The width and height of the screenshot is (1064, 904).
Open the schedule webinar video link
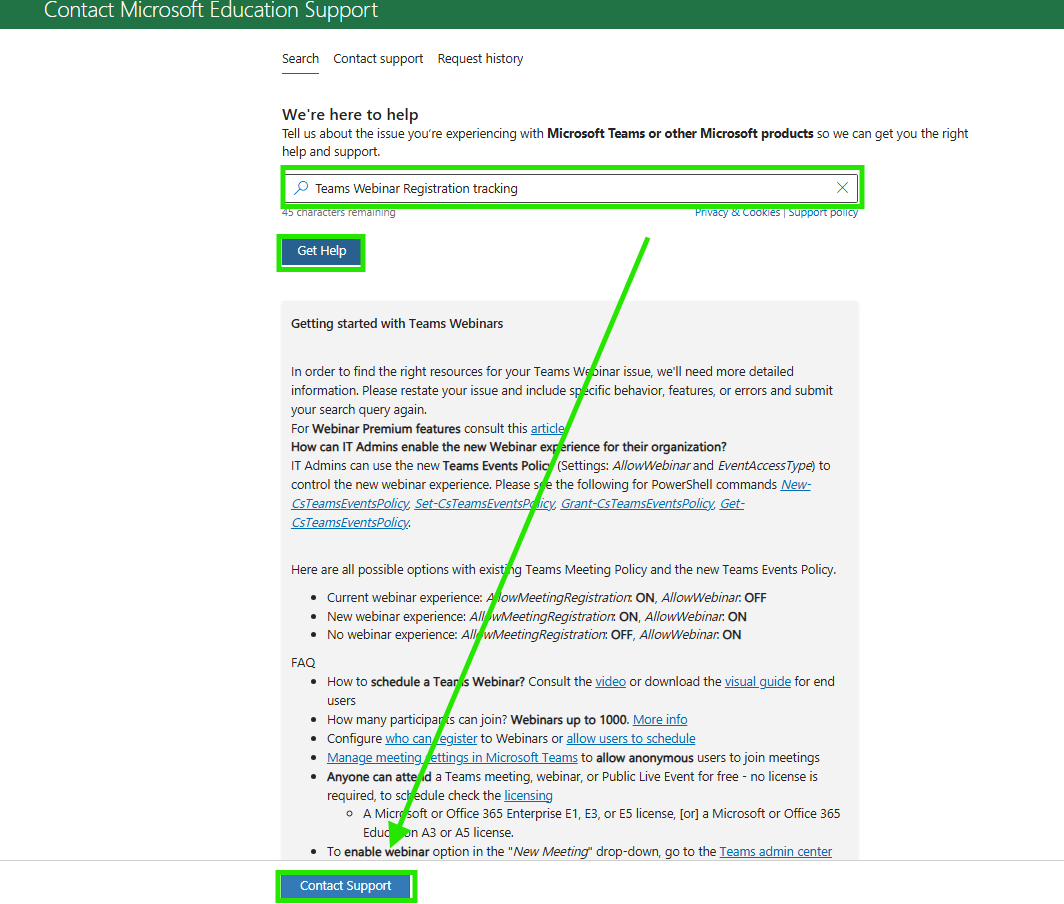pyautogui.click(x=611, y=681)
